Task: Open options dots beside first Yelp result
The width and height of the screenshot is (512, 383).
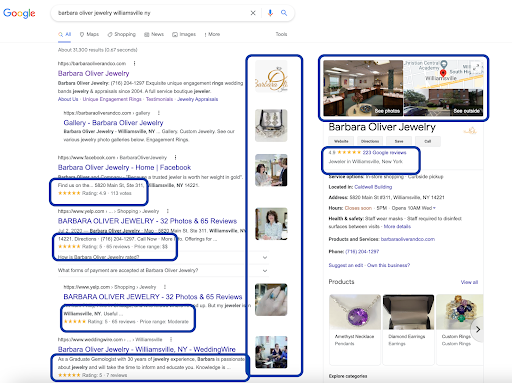Action: click(168, 211)
